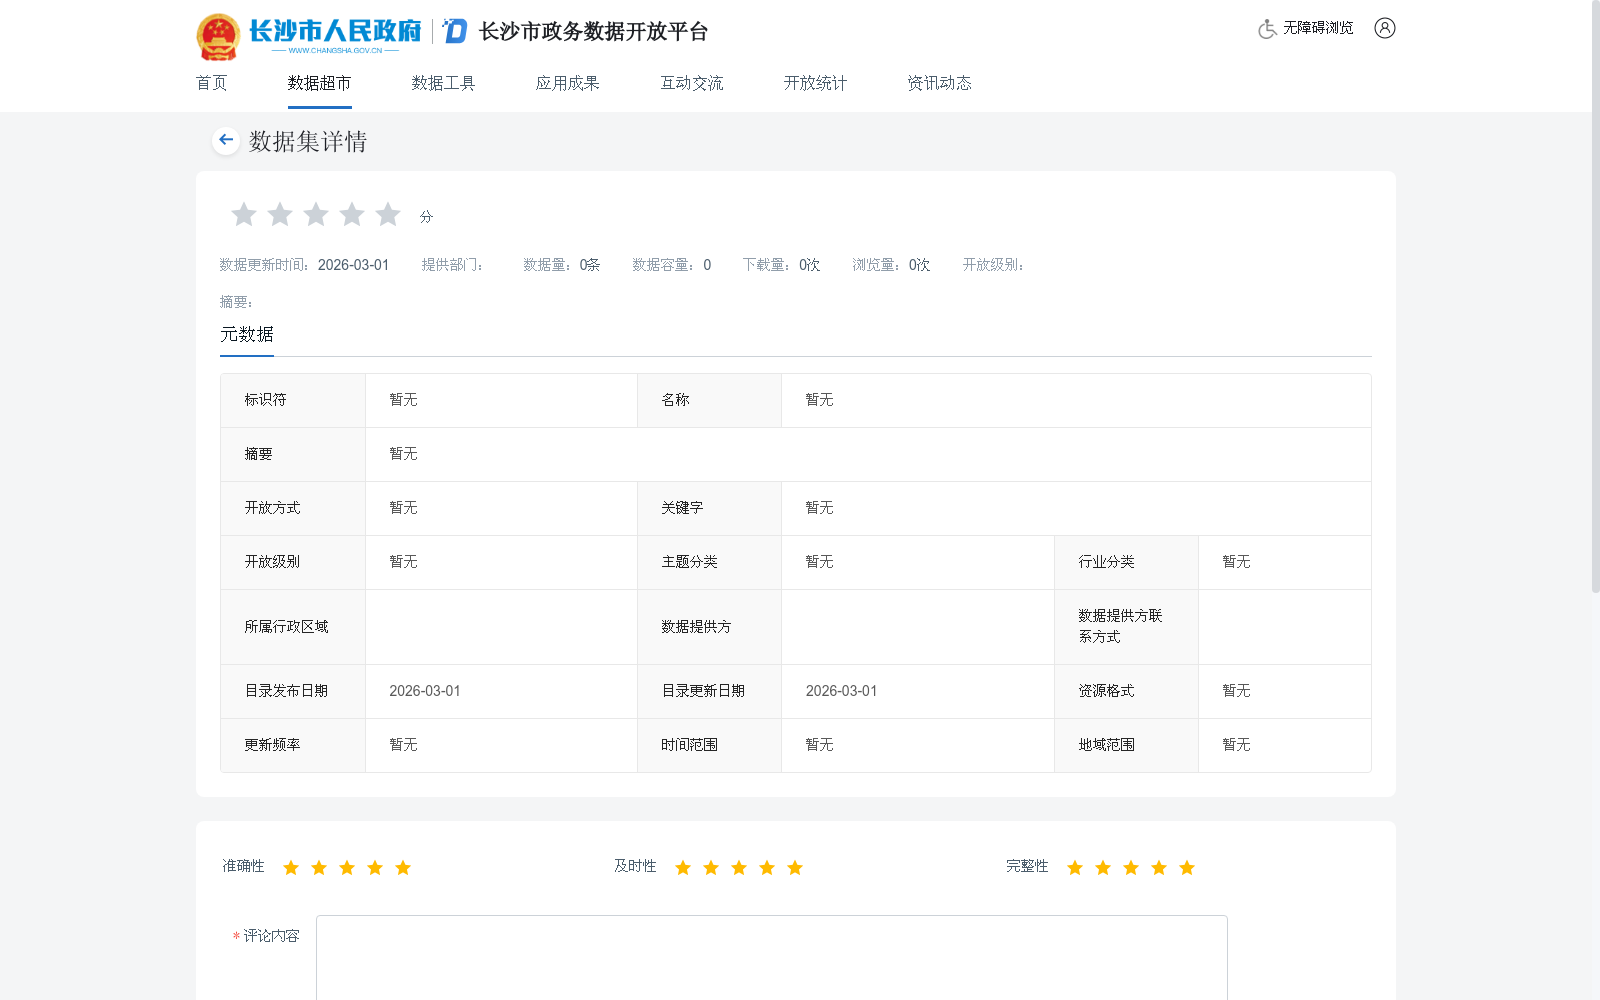Set 及时性 rating to four stars
This screenshot has height=1000, width=1600.
767,867
